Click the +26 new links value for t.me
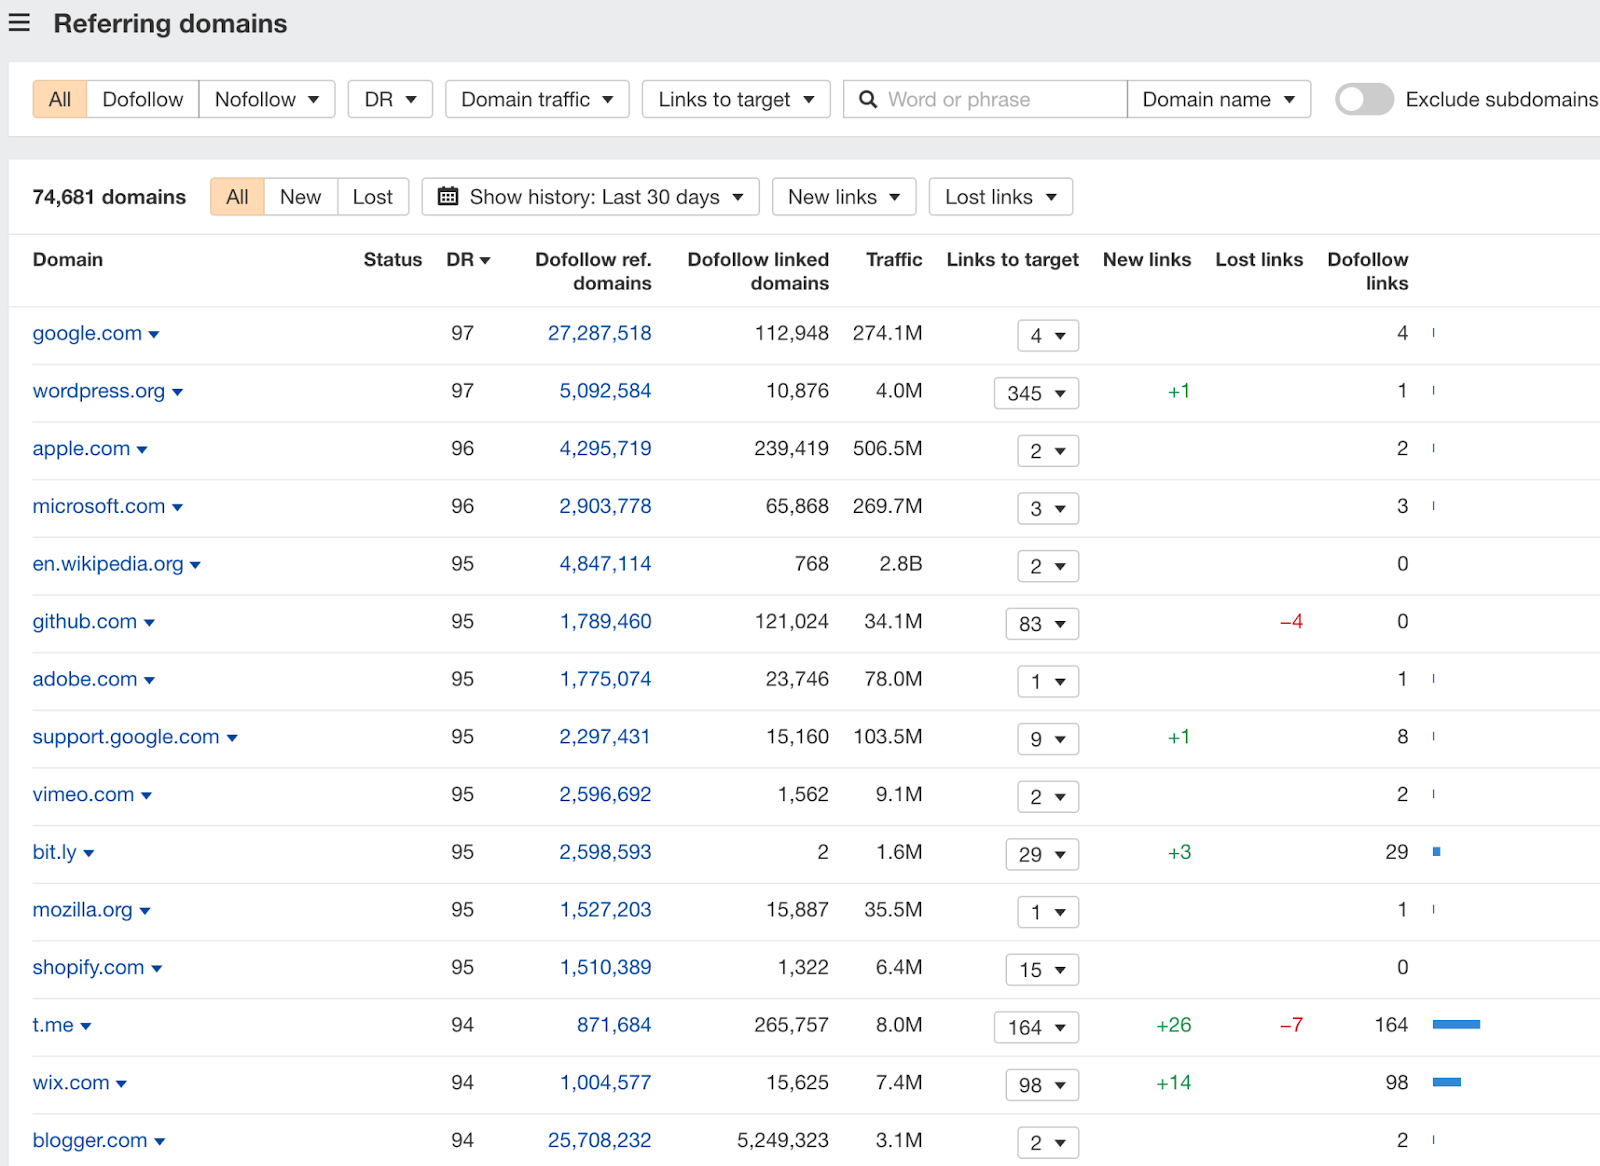 (1173, 1025)
